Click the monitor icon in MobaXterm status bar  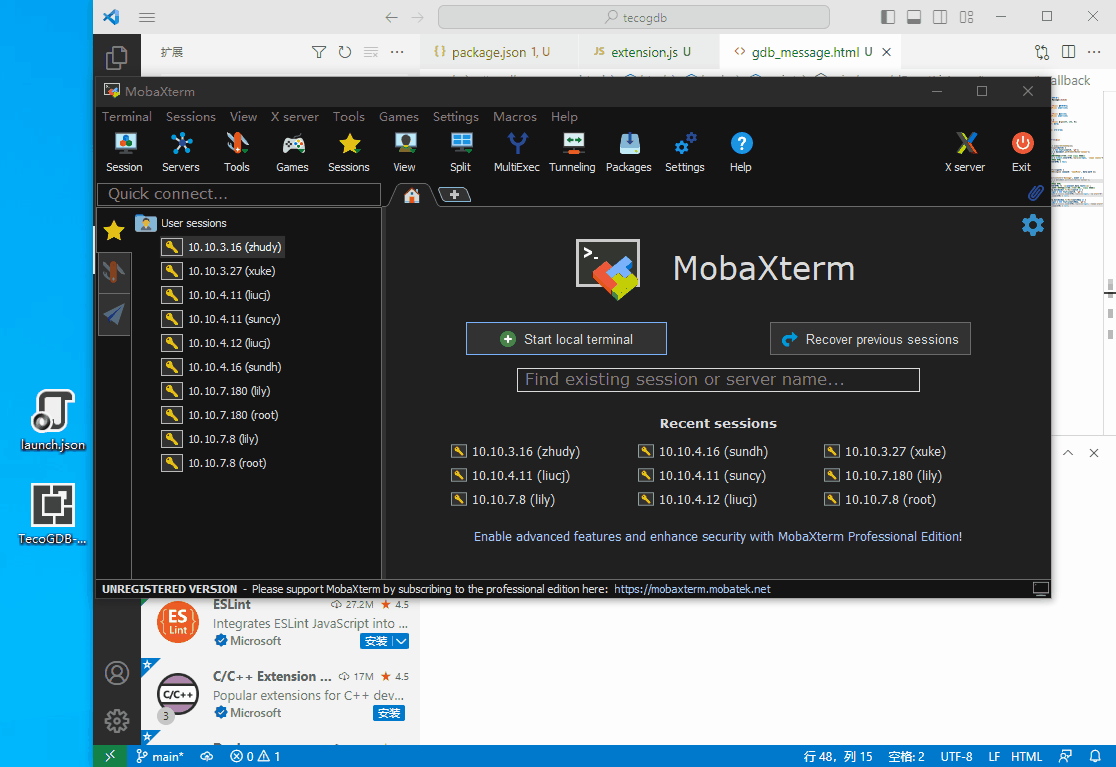pyautogui.click(x=1041, y=588)
